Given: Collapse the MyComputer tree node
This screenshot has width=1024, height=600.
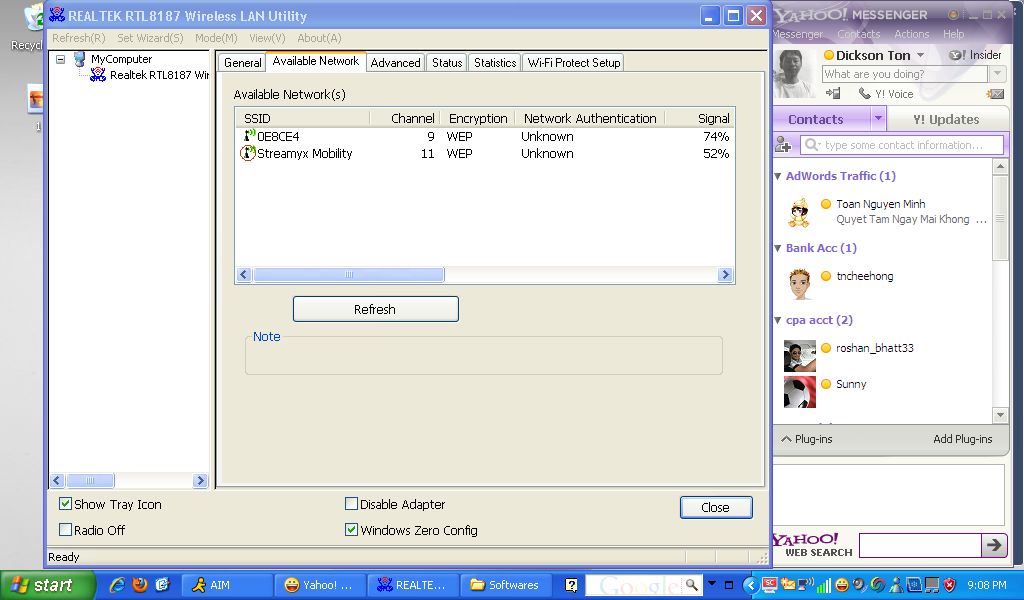Looking at the screenshot, I should point(60,59).
